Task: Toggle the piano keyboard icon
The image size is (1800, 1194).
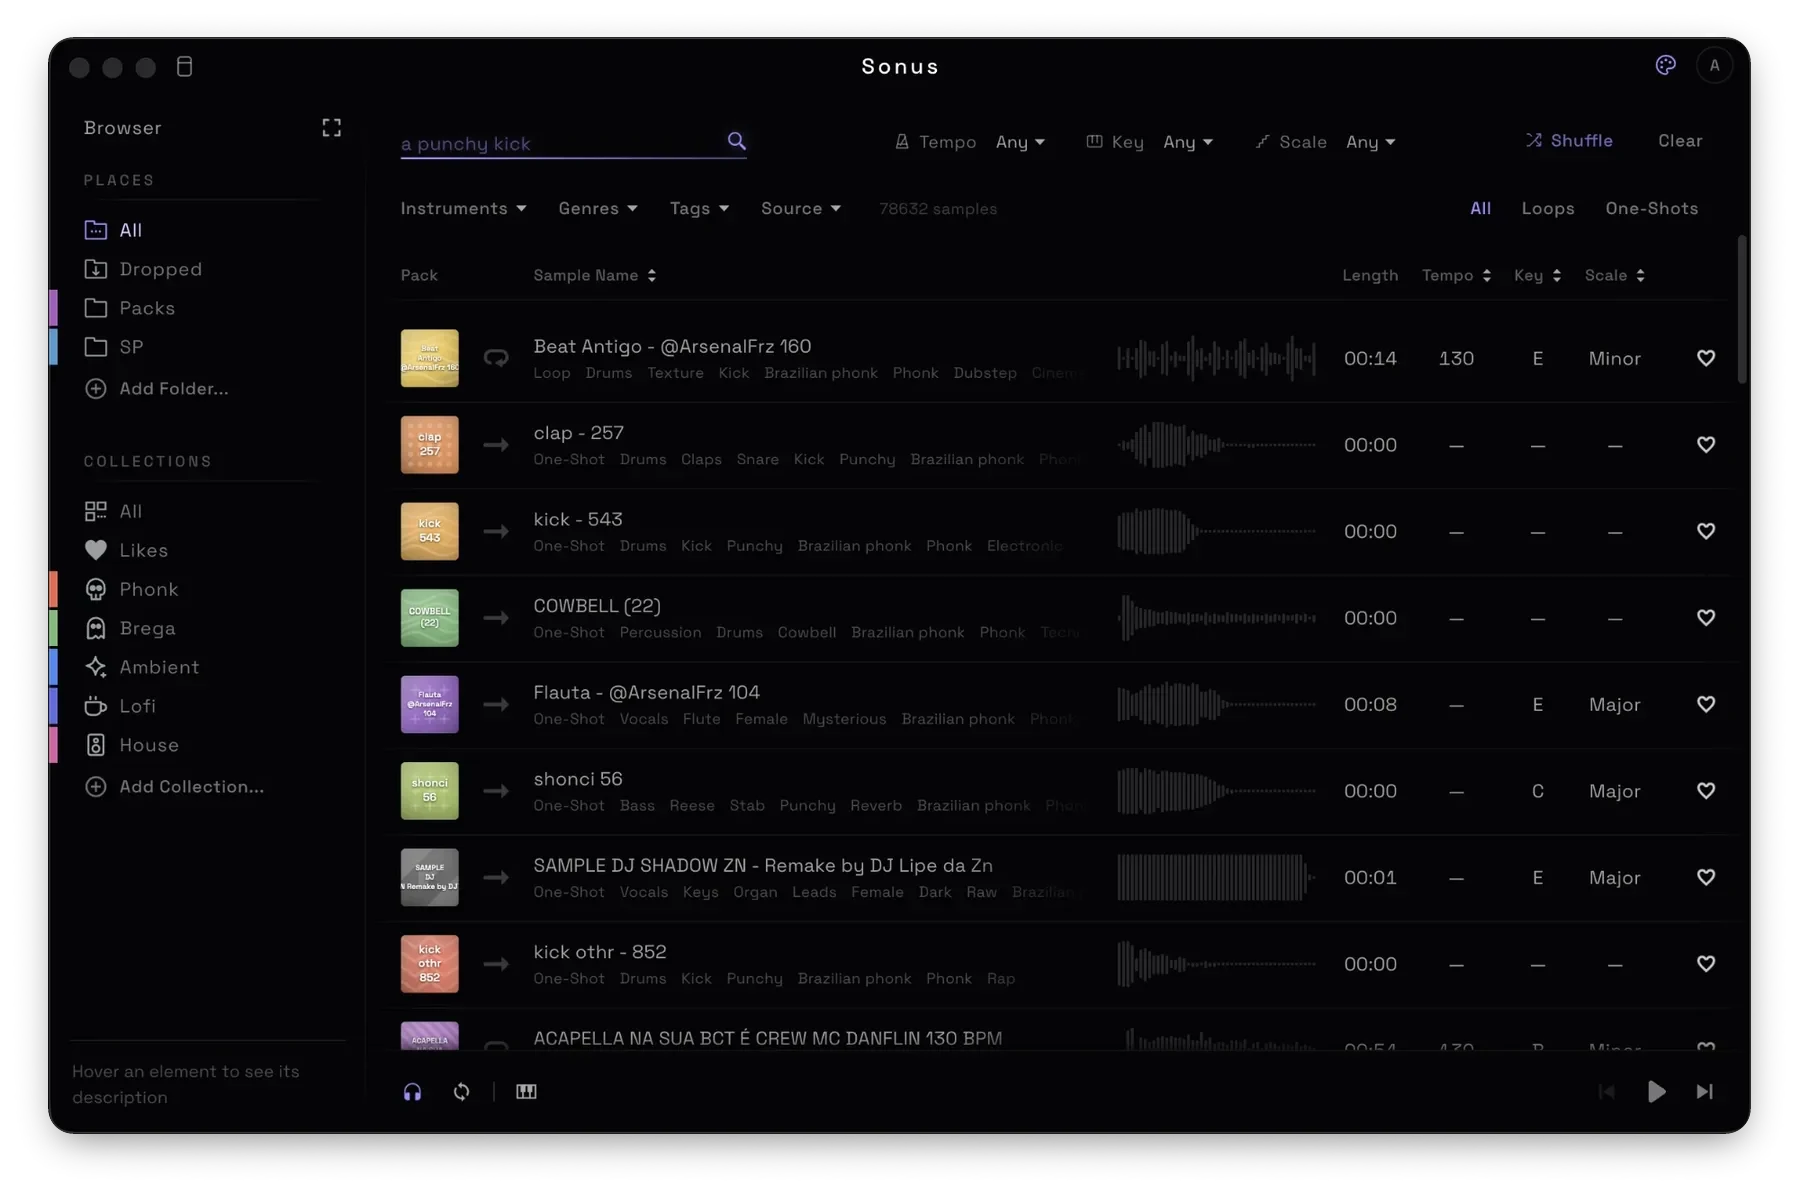Action: tap(526, 1092)
